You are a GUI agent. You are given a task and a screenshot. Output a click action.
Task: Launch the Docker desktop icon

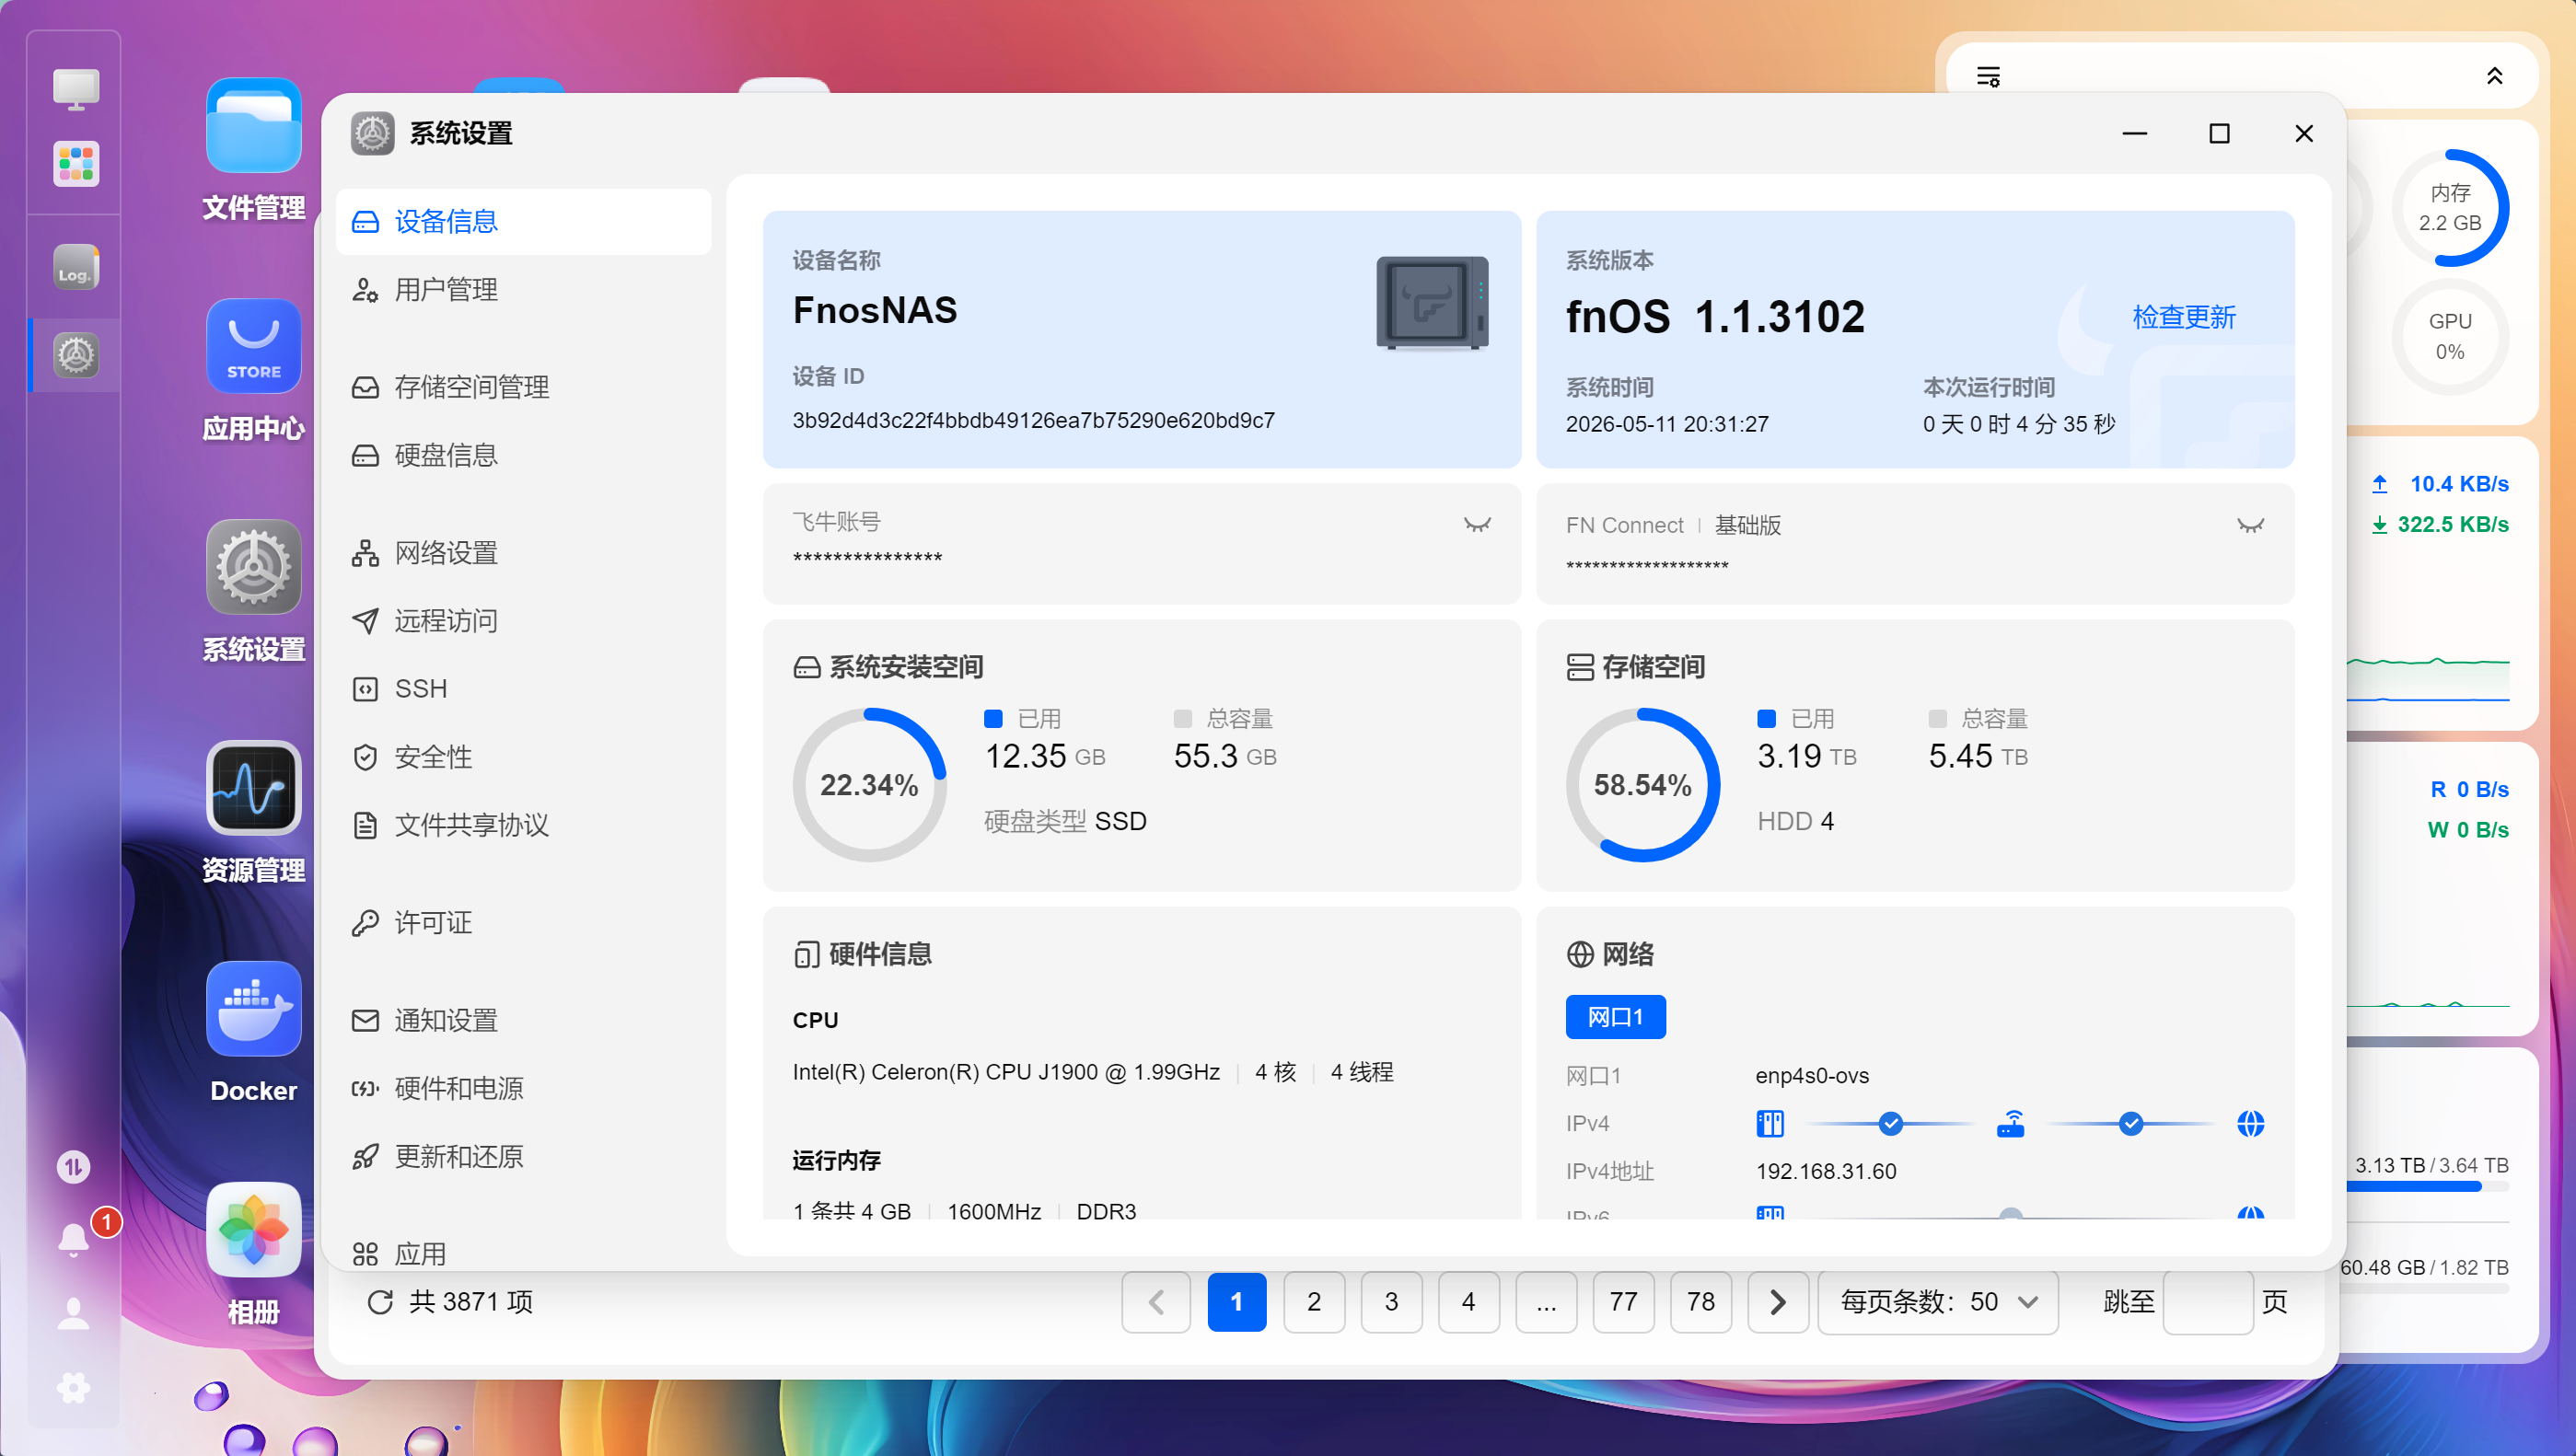tap(253, 1009)
